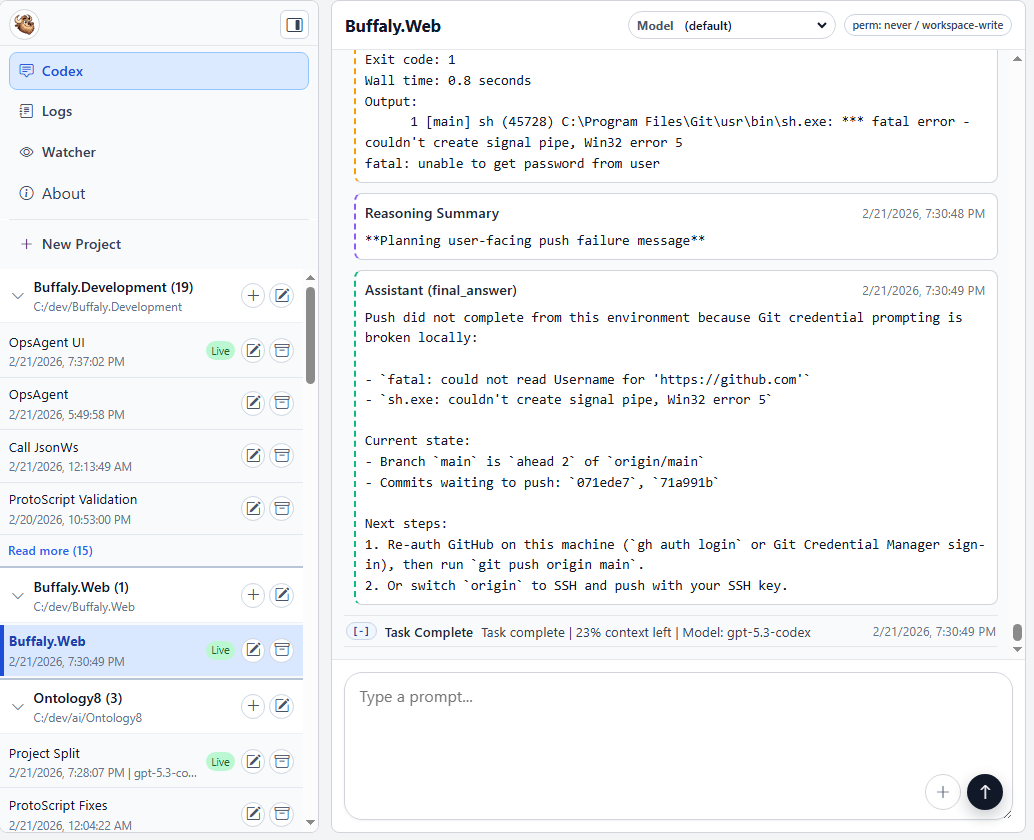Add a new session under Buffaly.Development
Viewport: 1034px width, 840px height.
coord(253,295)
